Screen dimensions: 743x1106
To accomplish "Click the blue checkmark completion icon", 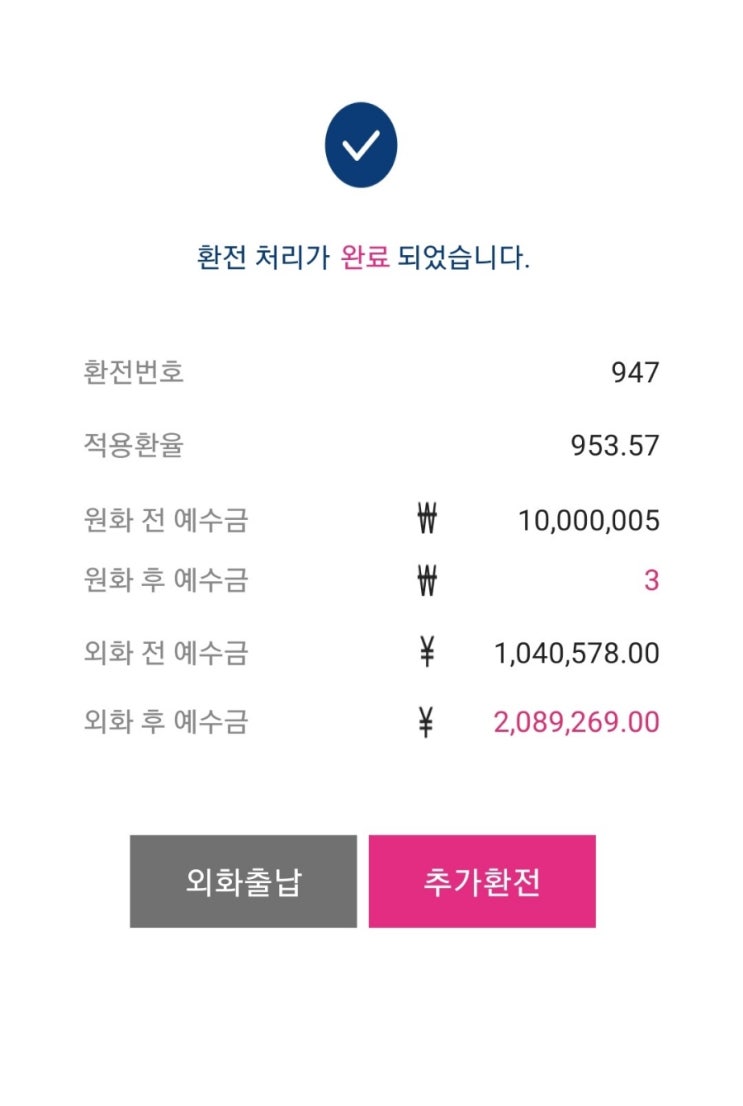I will [x=361, y=146].
